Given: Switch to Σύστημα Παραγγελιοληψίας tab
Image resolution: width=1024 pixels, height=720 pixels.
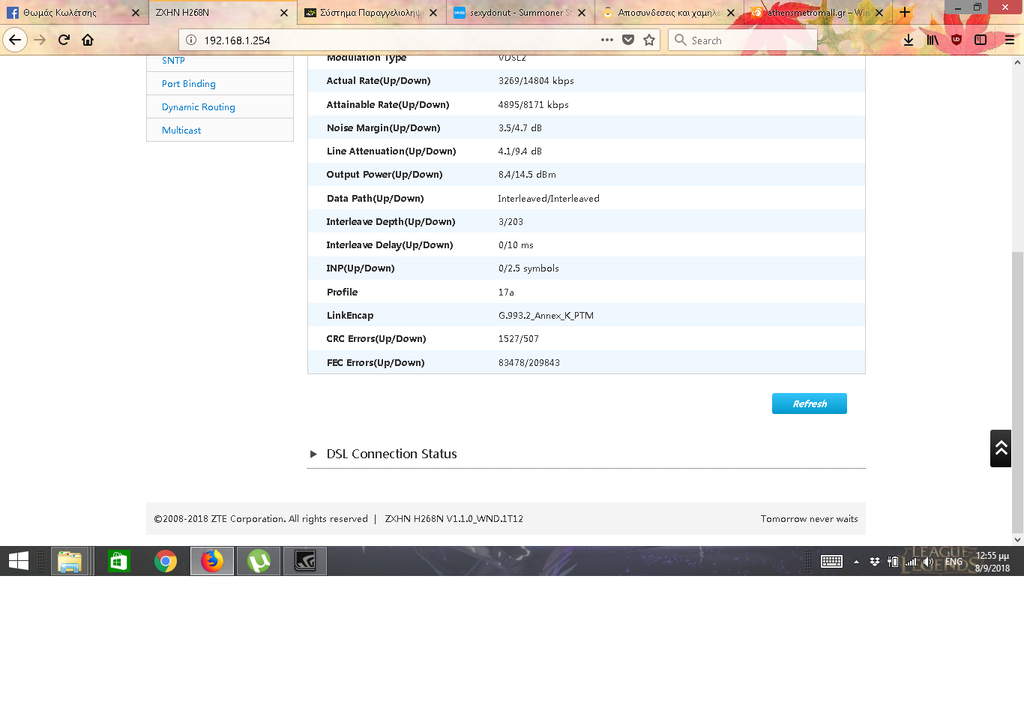Looking at the screenshot, I should pyautogui.click(x=371, y=12).
